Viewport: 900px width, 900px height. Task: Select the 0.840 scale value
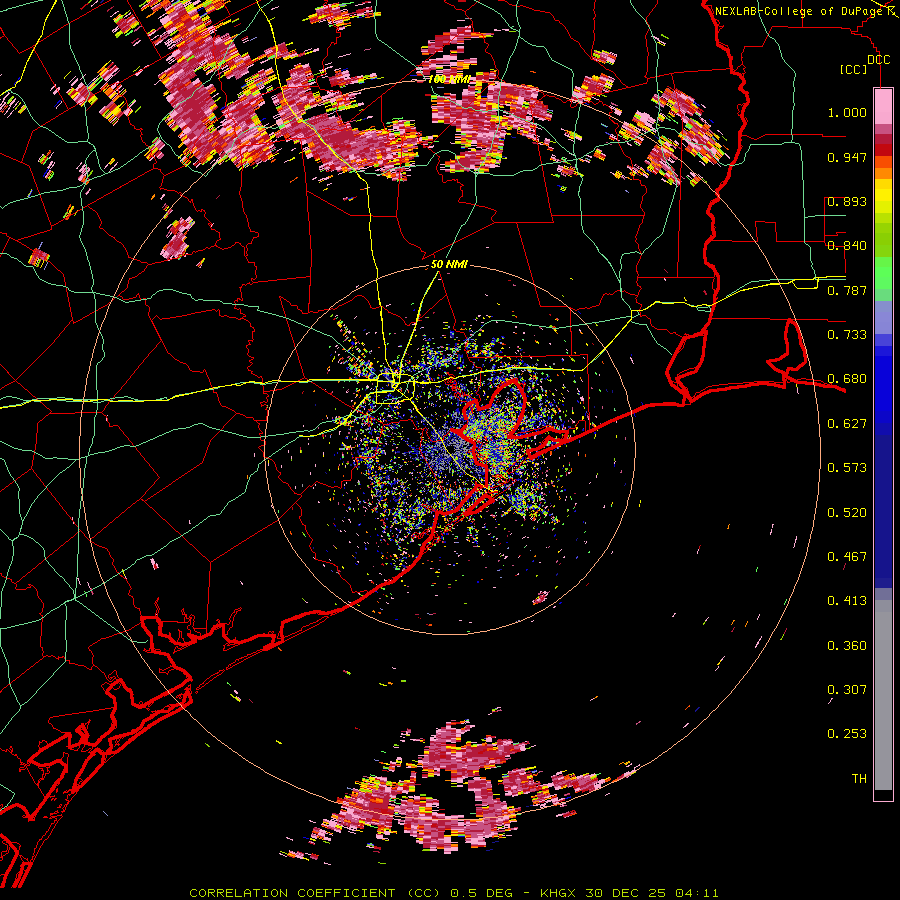pos(847,246)
